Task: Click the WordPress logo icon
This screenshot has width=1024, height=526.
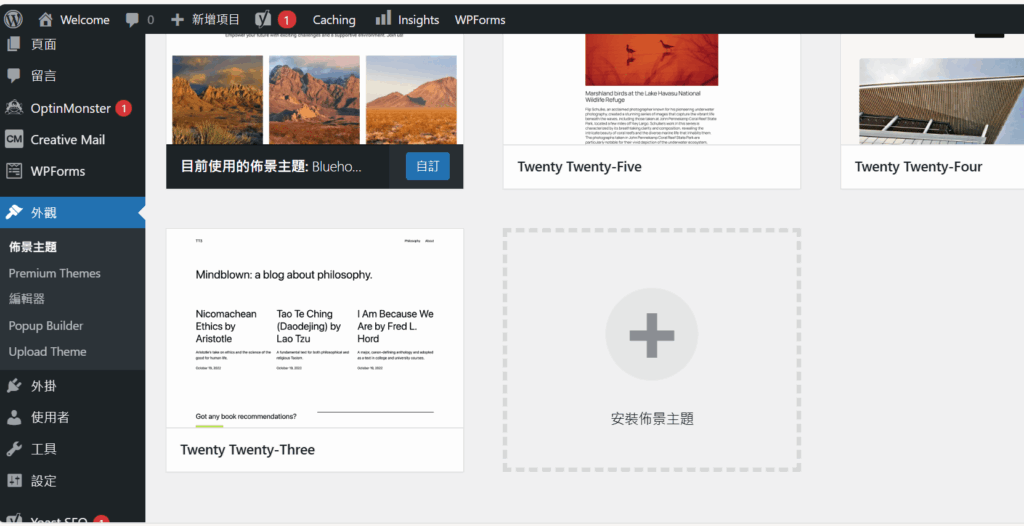Action: point(13,20)
